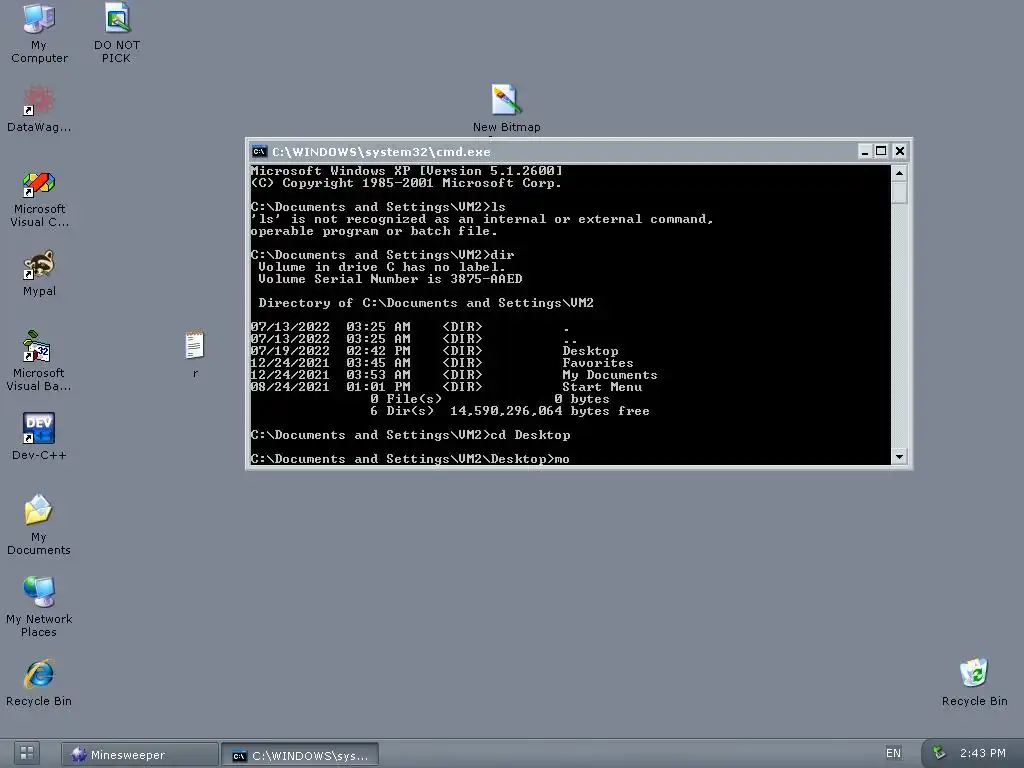Click 'Start Menu' in the directory listing
The width and height of the screenshot is (1024, 768).
coord(602,387)
